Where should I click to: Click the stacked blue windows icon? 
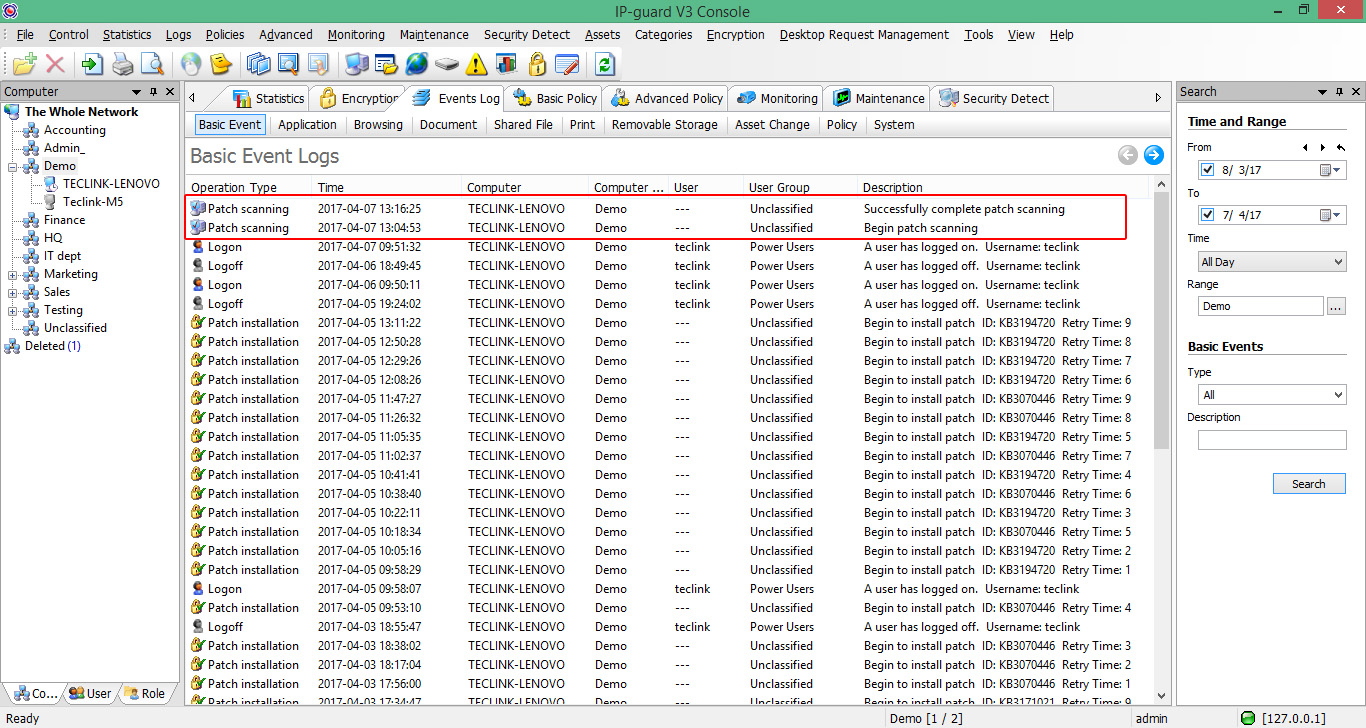pos(258,65)
